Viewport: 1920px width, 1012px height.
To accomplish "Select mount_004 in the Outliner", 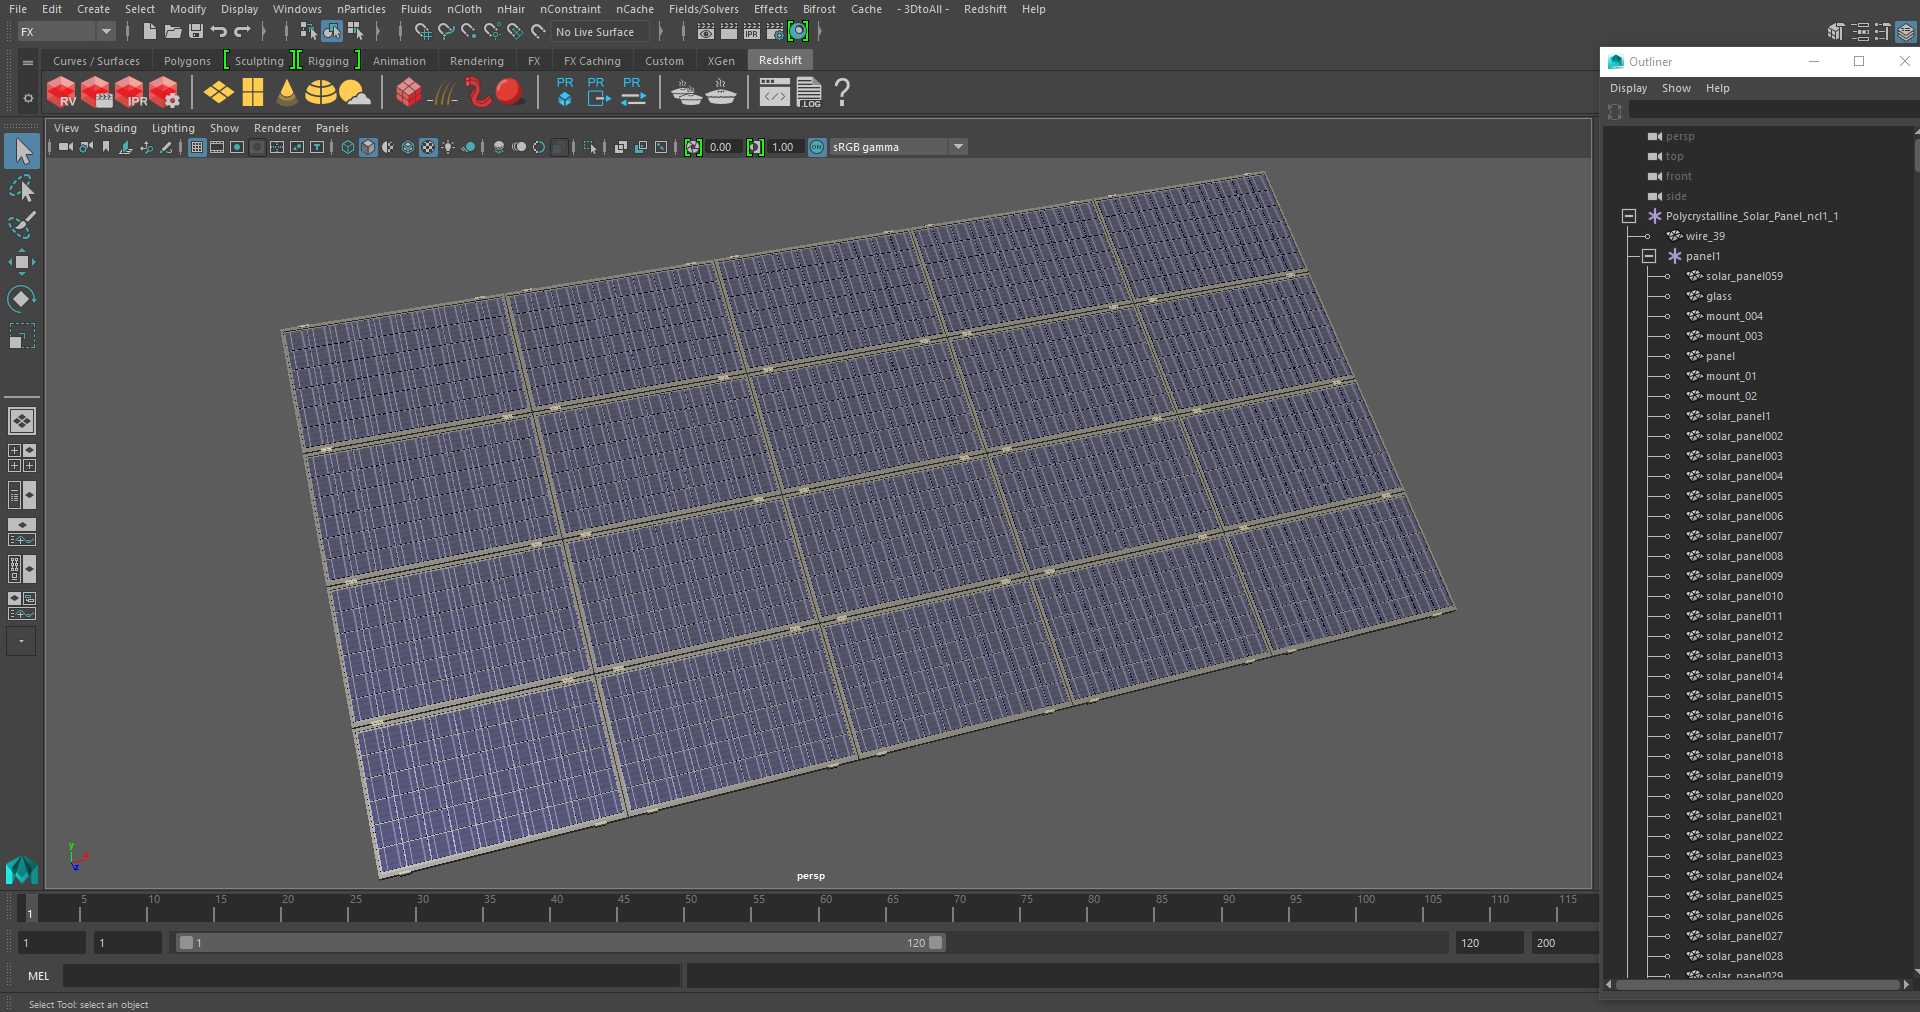I will point(1734,316).
